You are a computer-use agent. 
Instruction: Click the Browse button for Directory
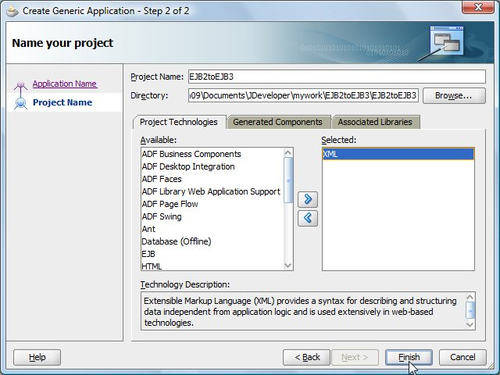pyautogui.click(x=454, y=96)
